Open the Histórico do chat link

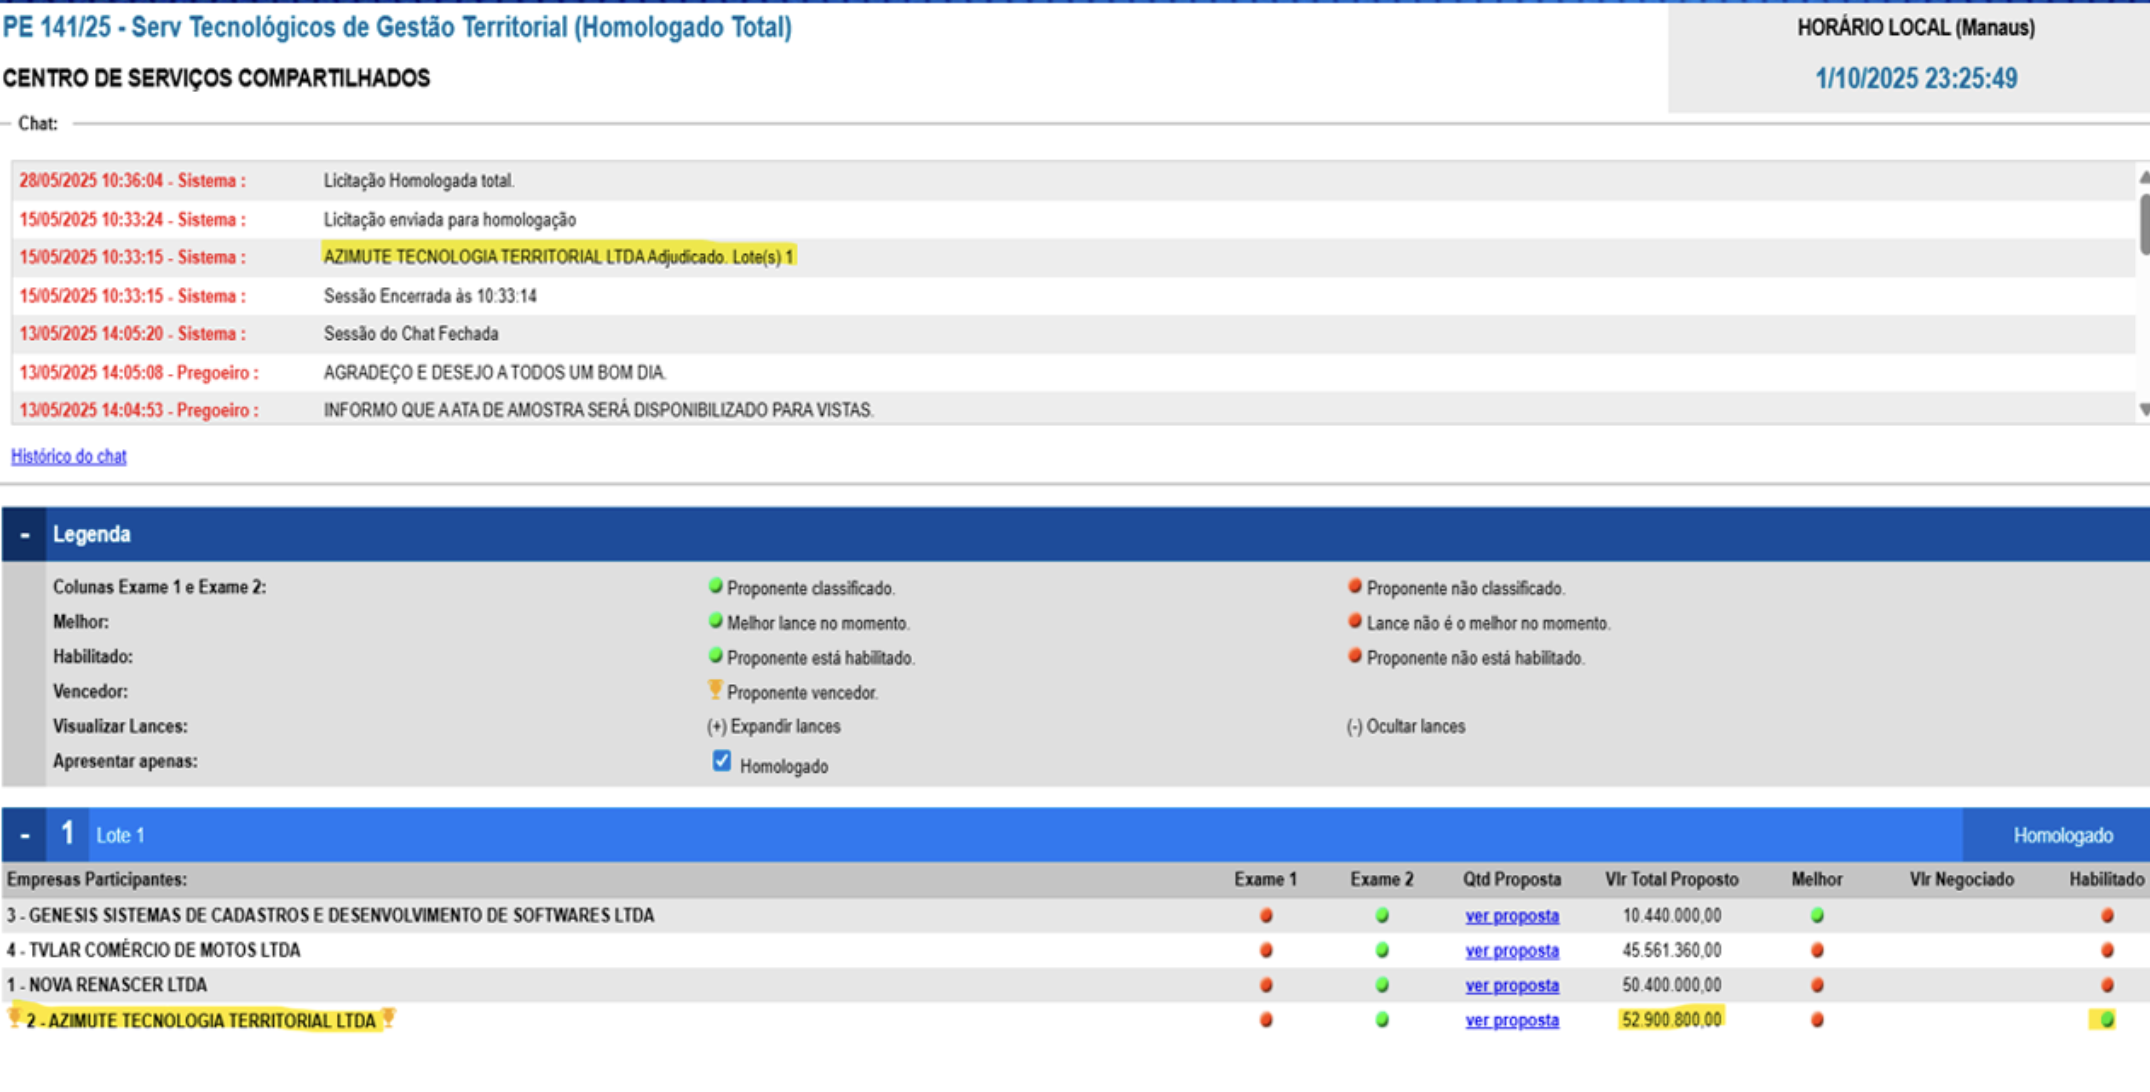[x=69, y=456]
